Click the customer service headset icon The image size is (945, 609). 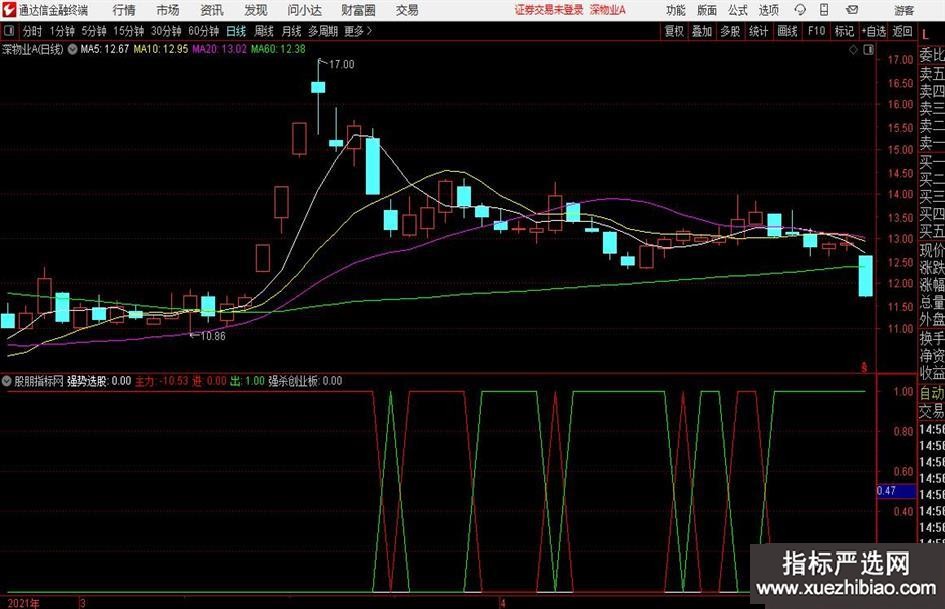(800, 10)
